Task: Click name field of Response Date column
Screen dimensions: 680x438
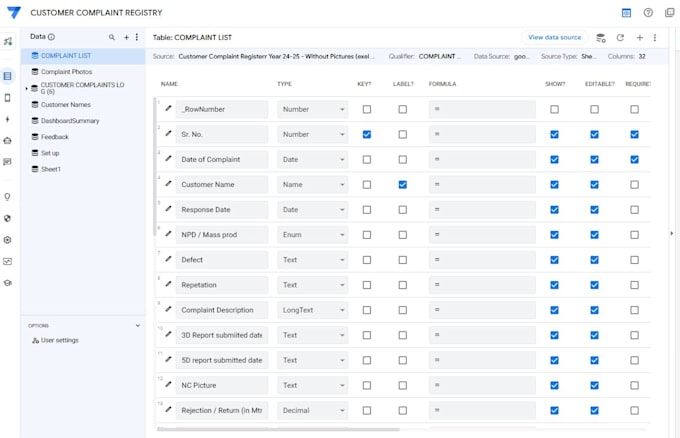Action: (222, 210)
